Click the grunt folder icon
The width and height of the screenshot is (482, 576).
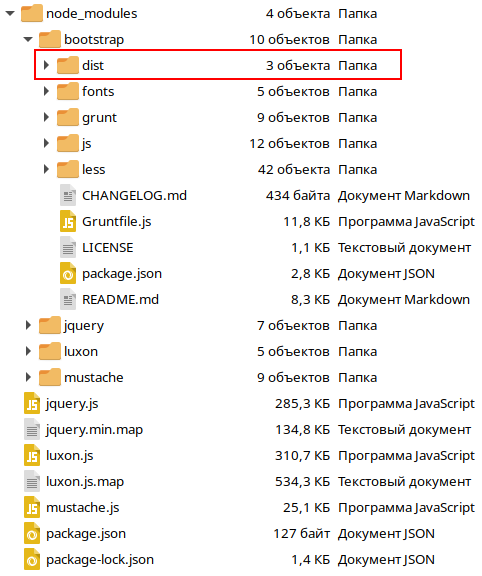[68, 117]
